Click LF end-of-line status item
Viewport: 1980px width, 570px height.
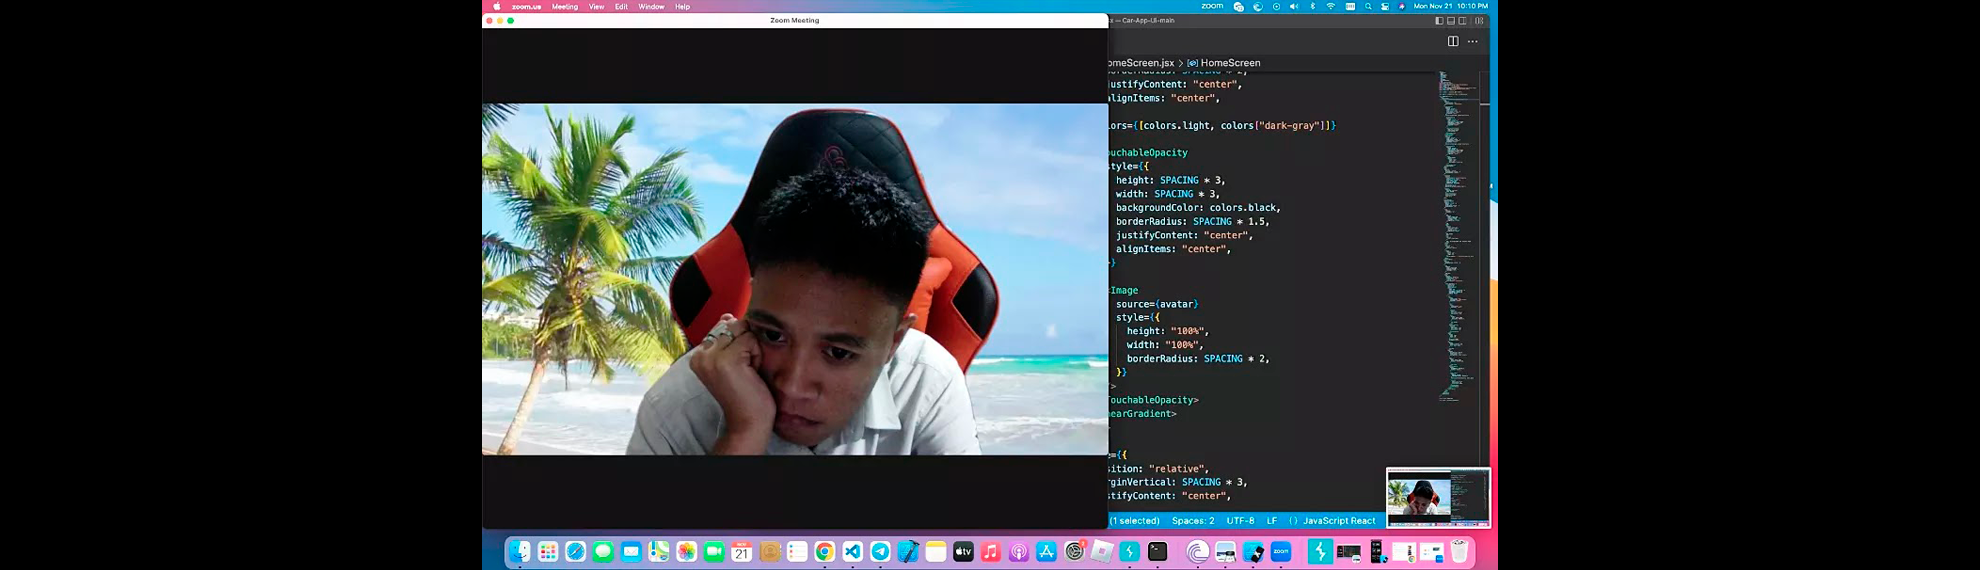tap(1271, 521)
